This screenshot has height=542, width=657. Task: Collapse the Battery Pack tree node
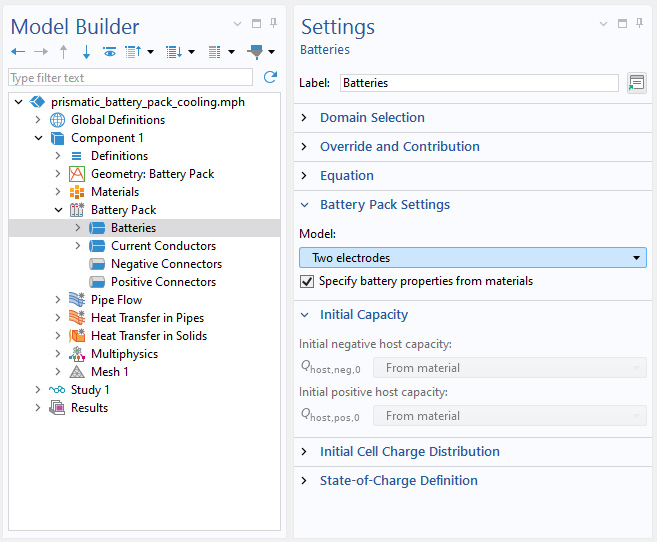click(58, 210)
